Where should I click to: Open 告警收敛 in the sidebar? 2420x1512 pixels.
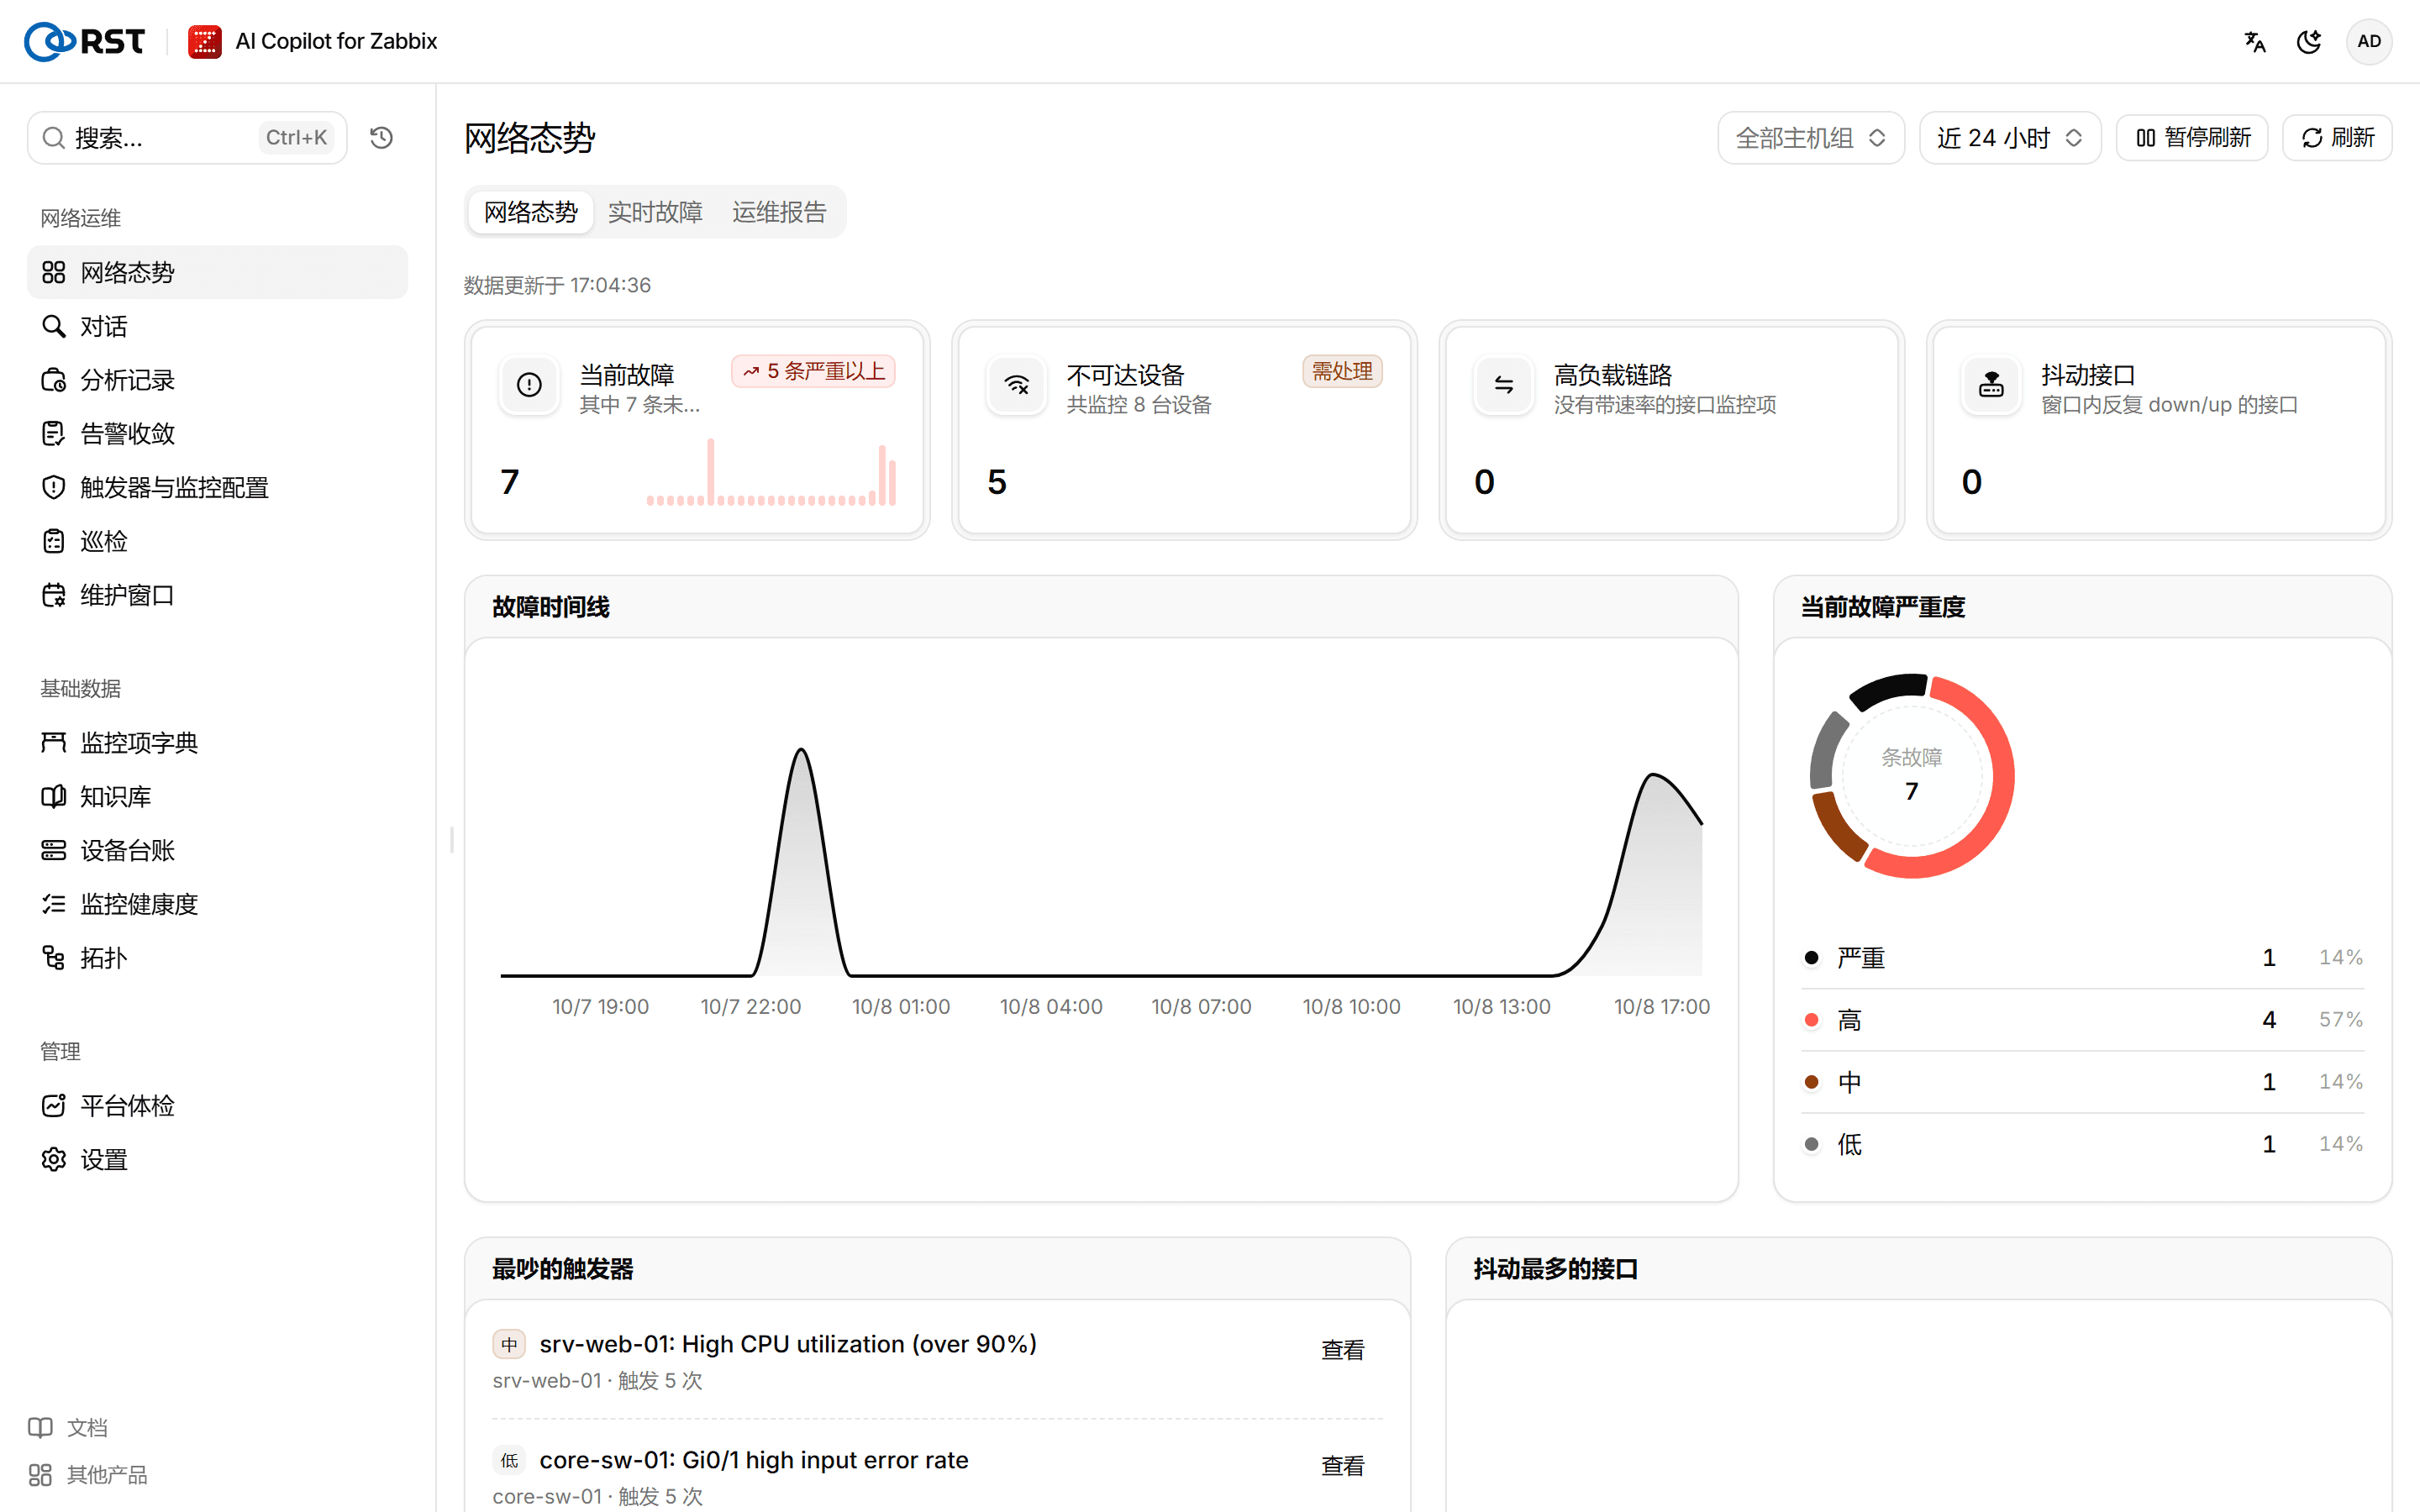tap(217, 433)
